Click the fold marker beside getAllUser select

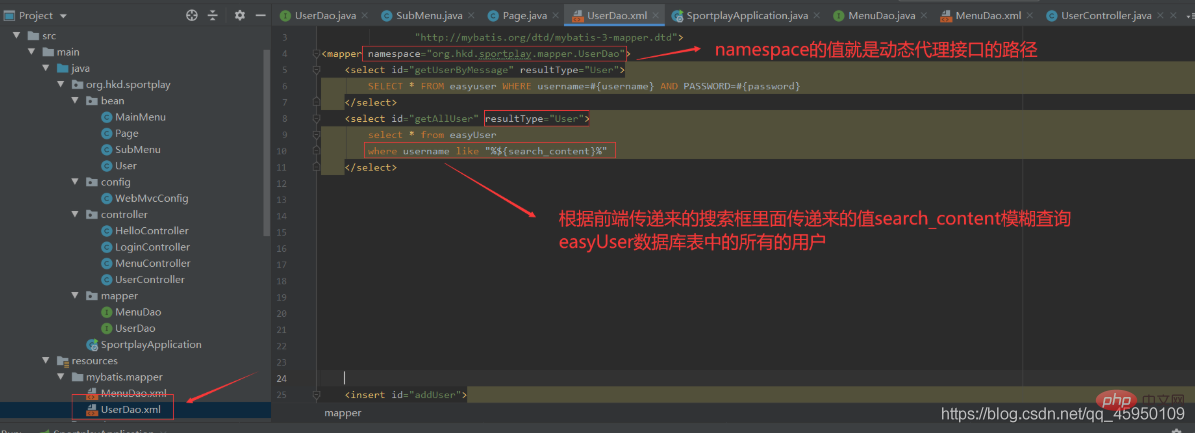[316, 118]
